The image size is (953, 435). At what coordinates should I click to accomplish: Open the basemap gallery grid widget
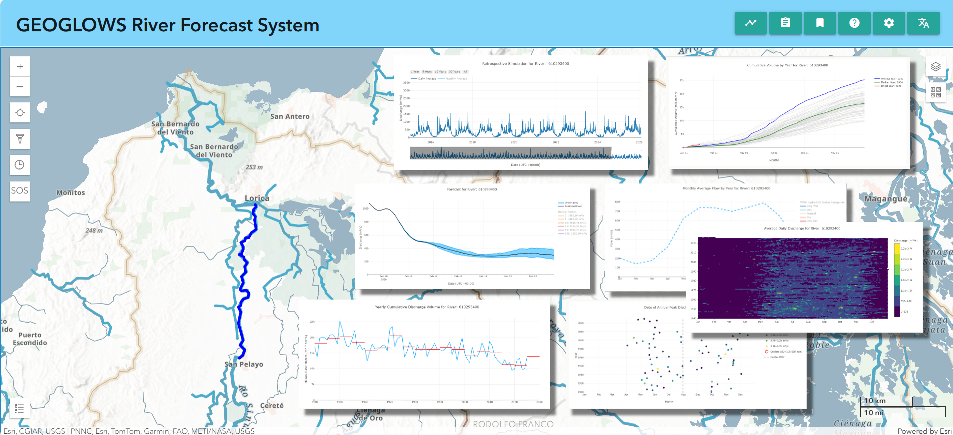(x=937, y=92)
